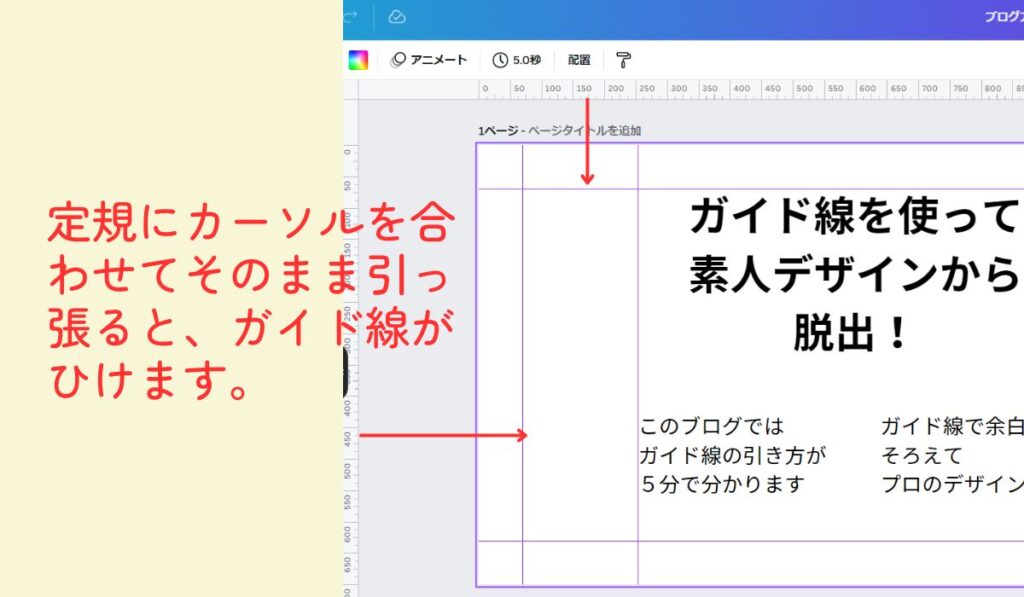
Task: Select the paint roller copy style tool
Action: 623,60
